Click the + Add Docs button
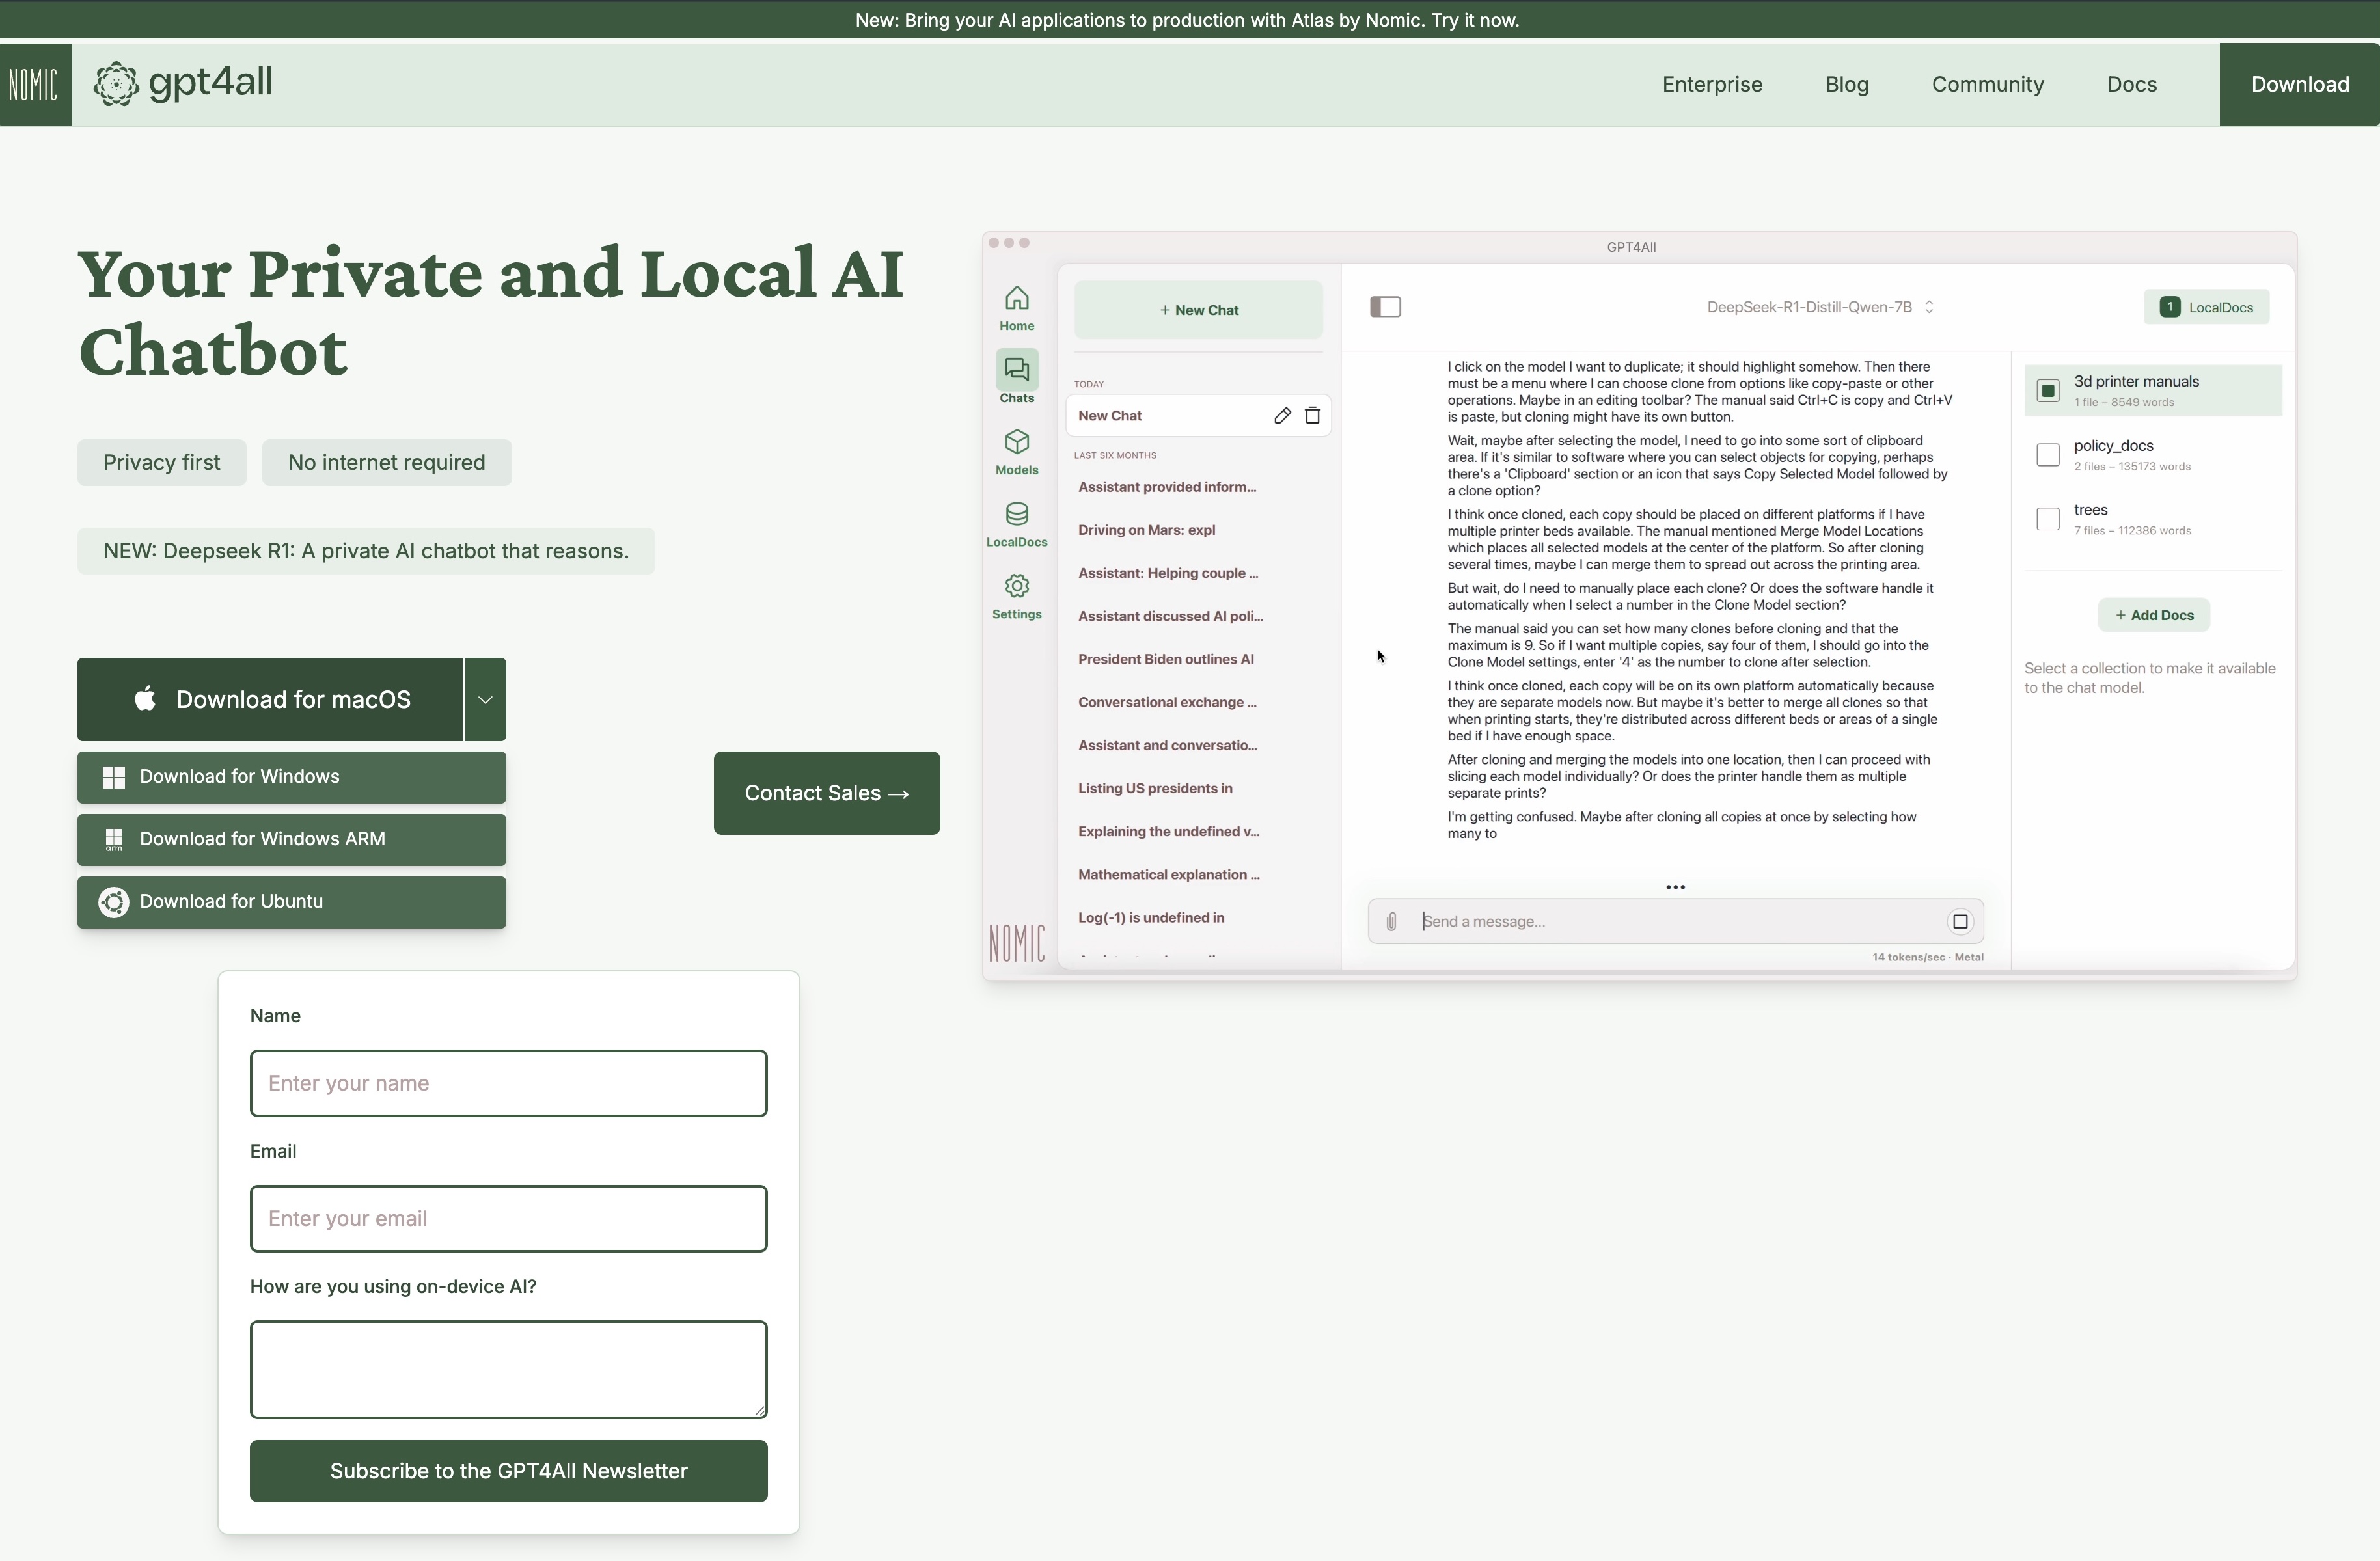This screenshot has height=1561, width=2380. click(x=2153, y=616)
